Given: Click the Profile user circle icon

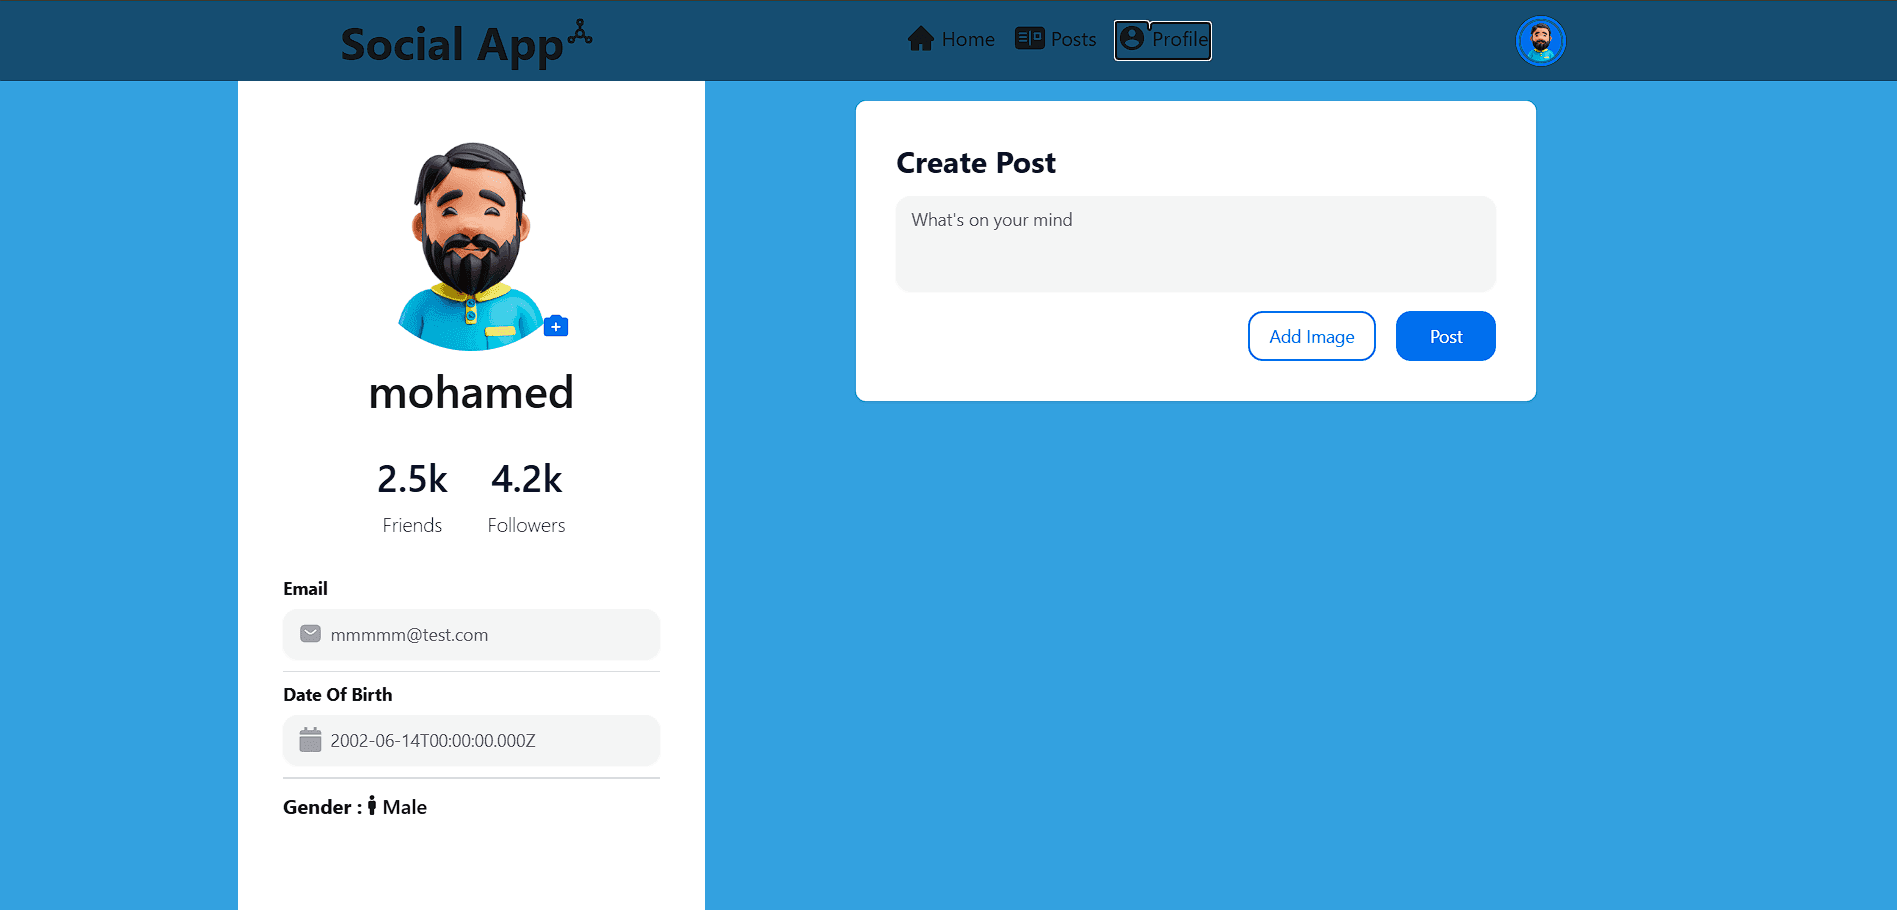Looking at the screenshot, I should 1132,38.
